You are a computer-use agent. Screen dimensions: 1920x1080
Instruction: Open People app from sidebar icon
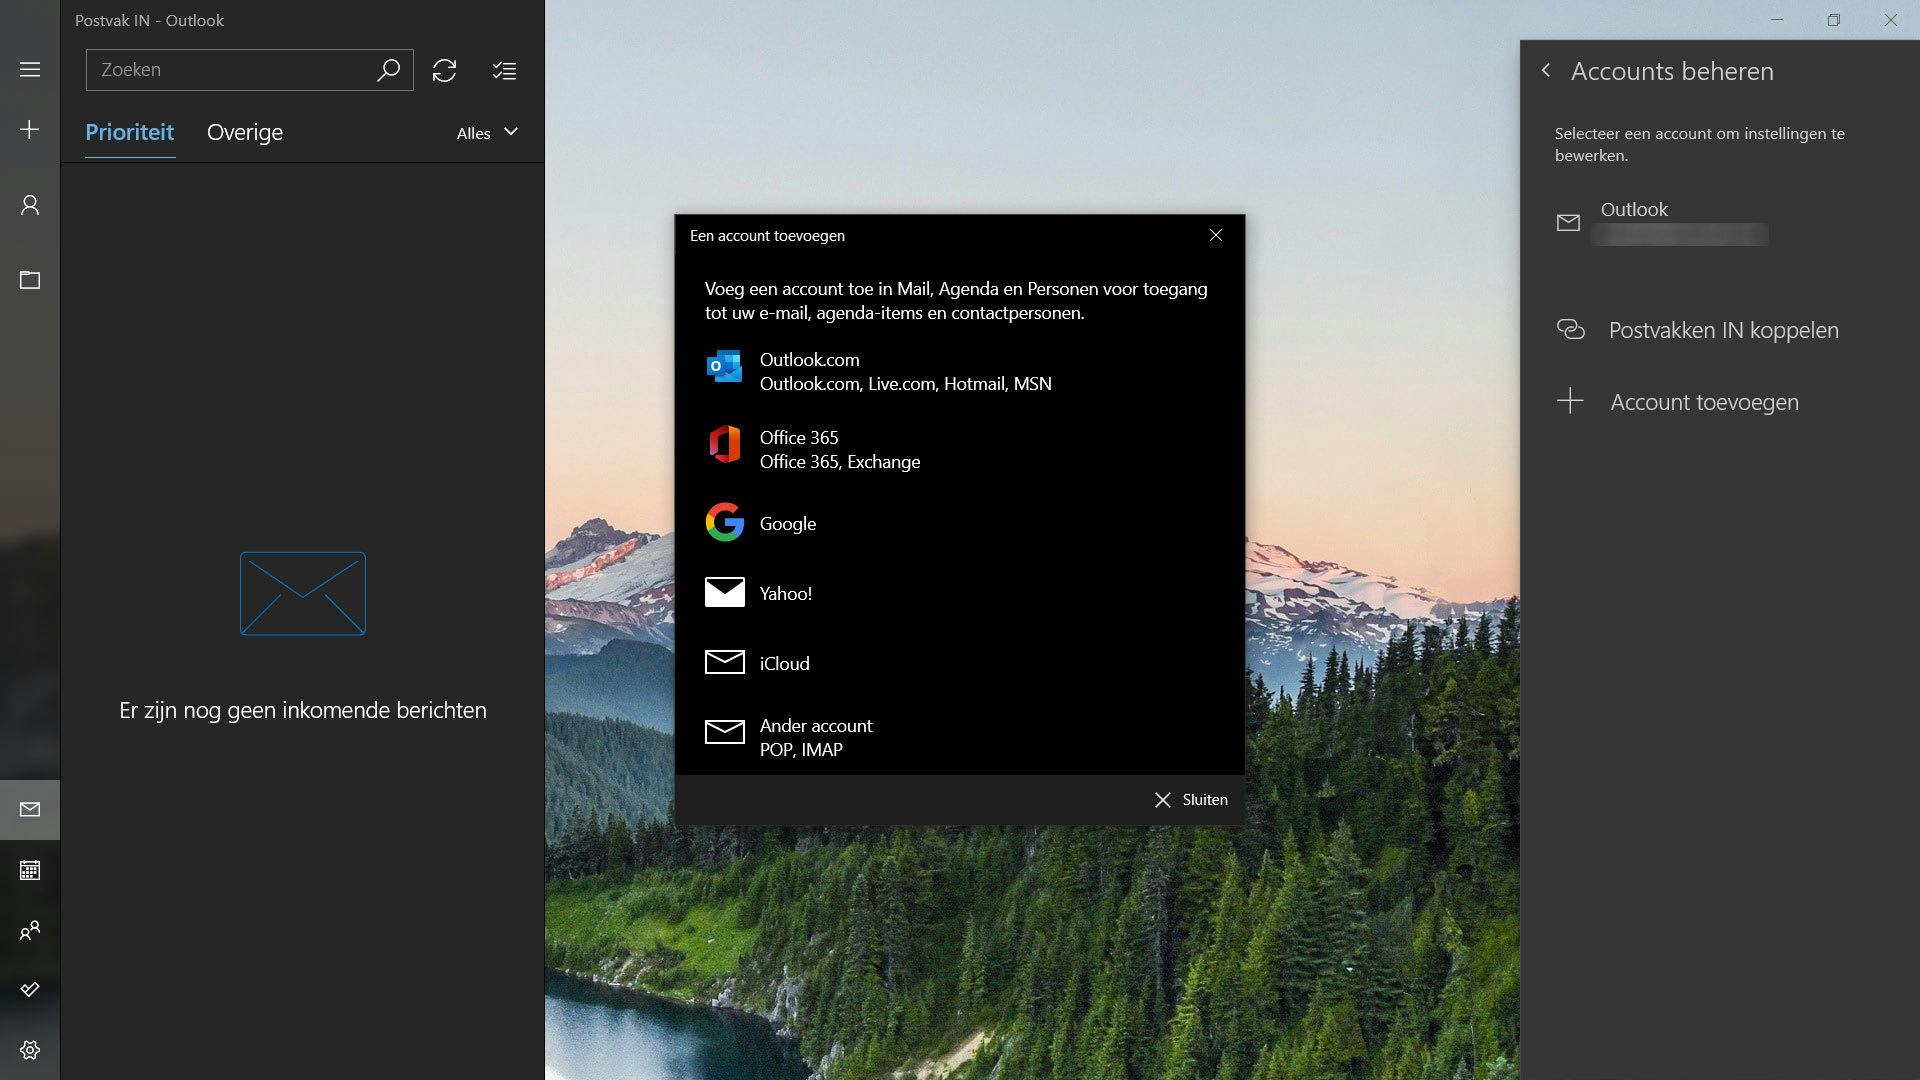tap(30, 930)
